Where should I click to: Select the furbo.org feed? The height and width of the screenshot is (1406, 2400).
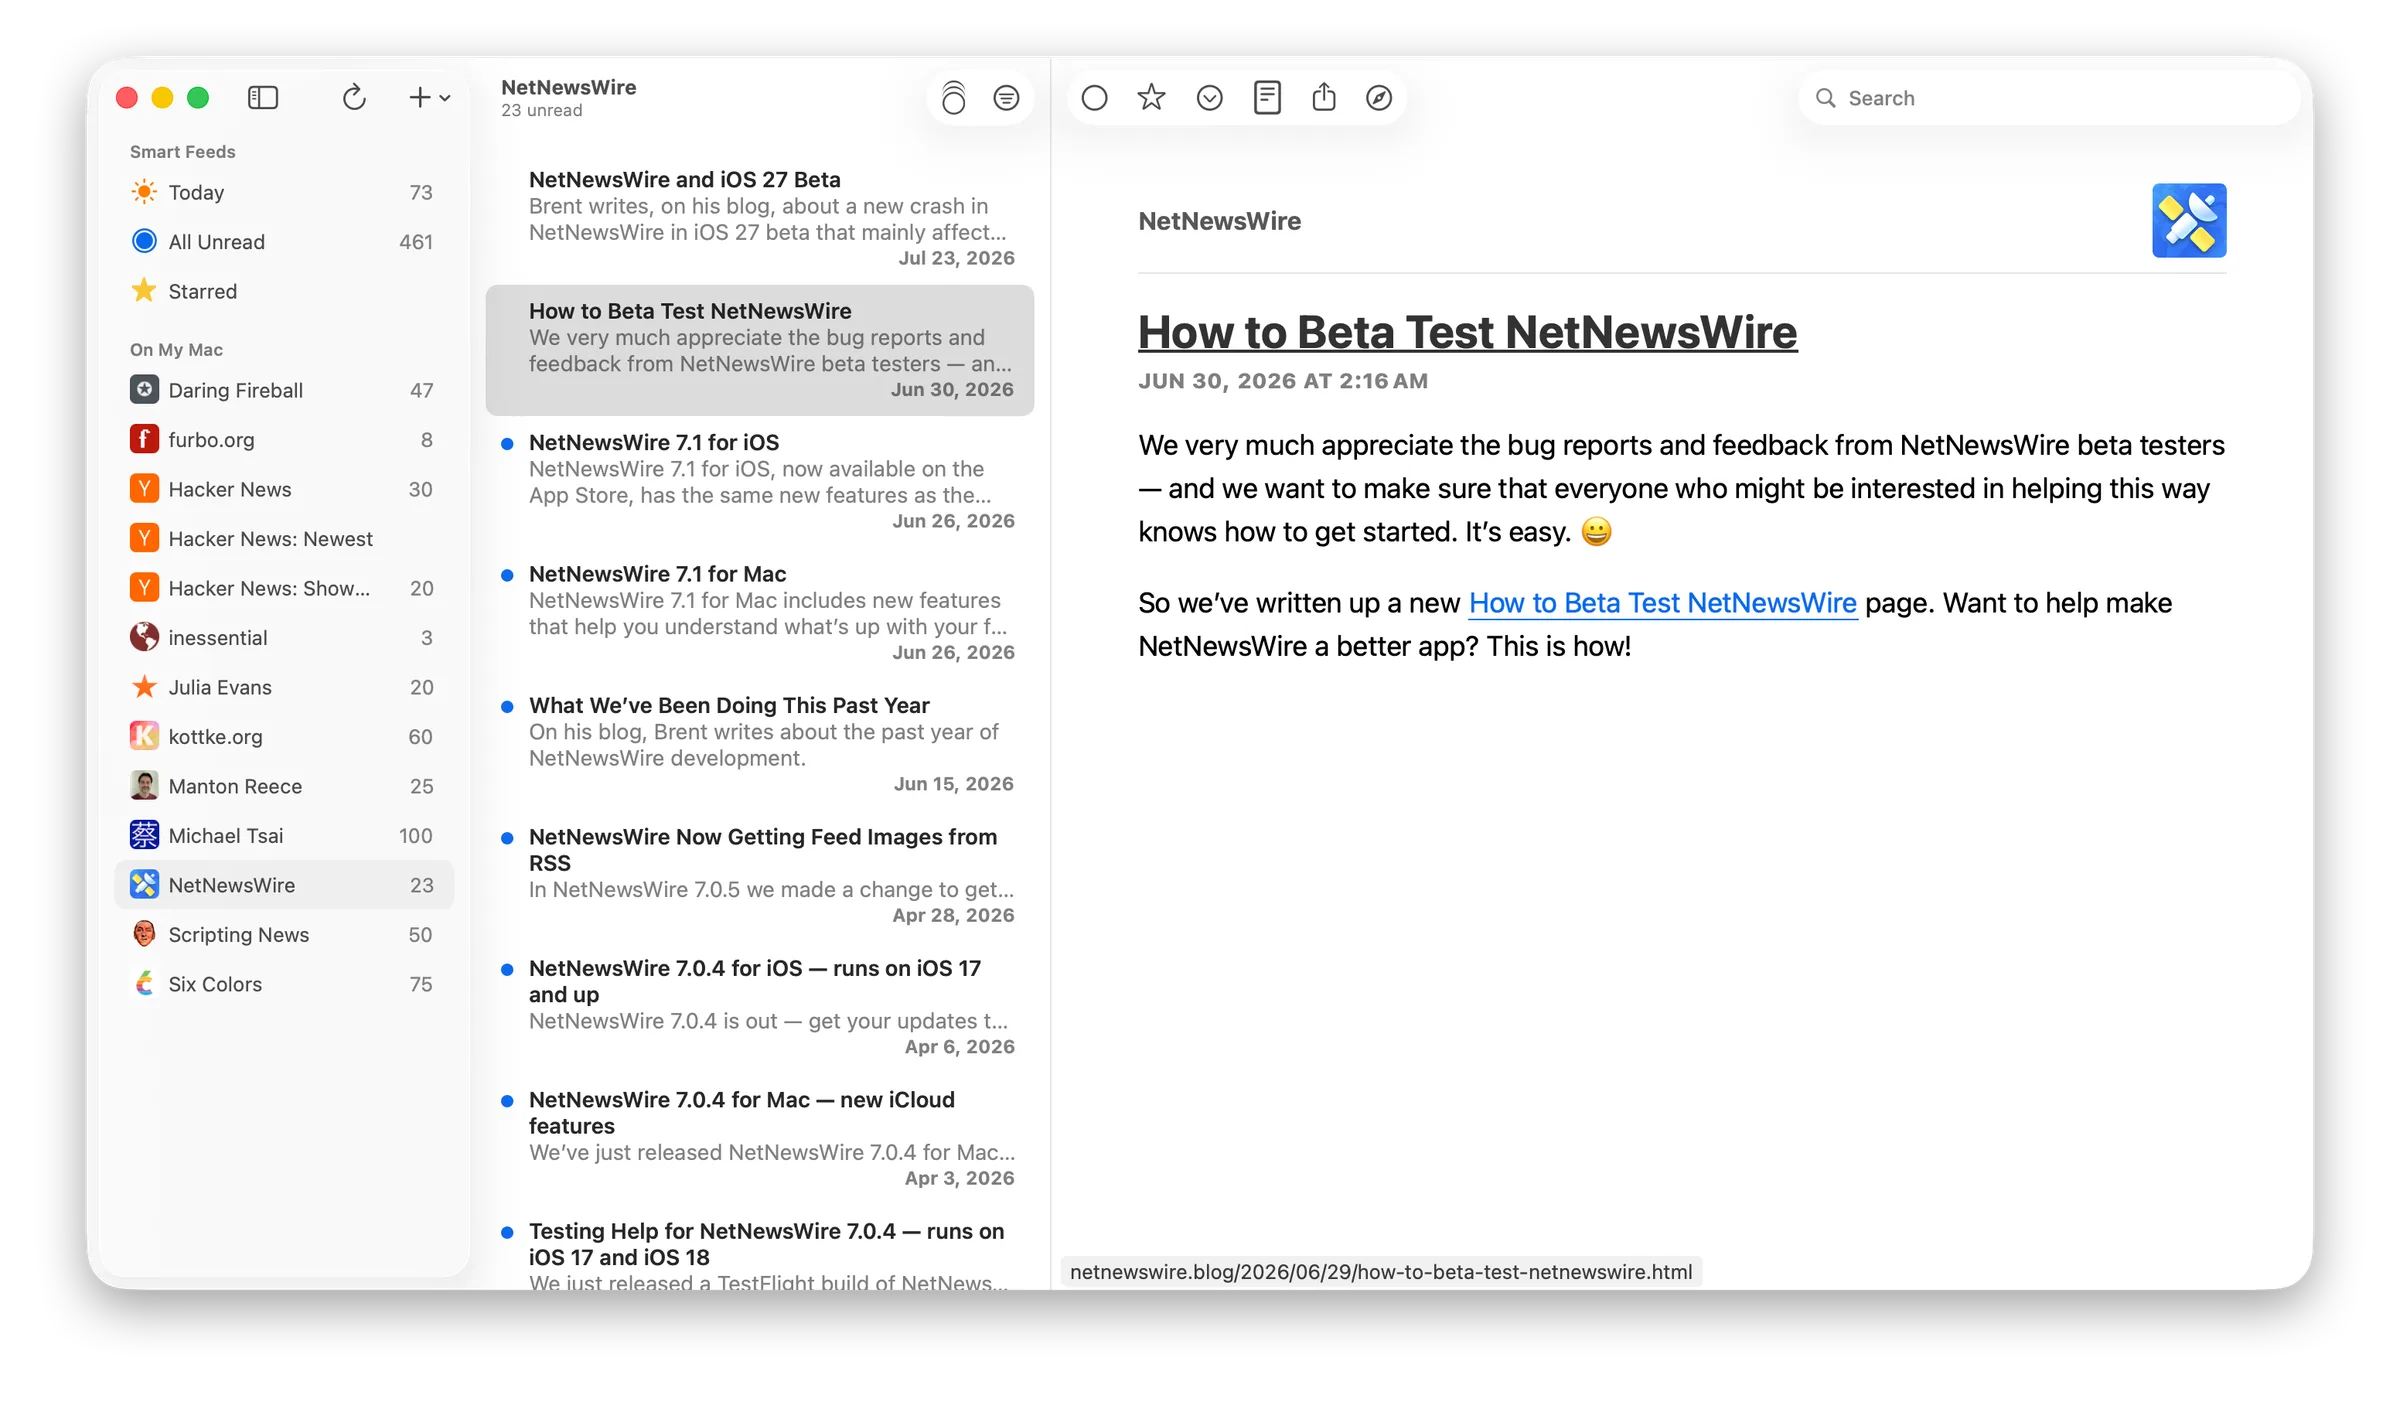284,440
